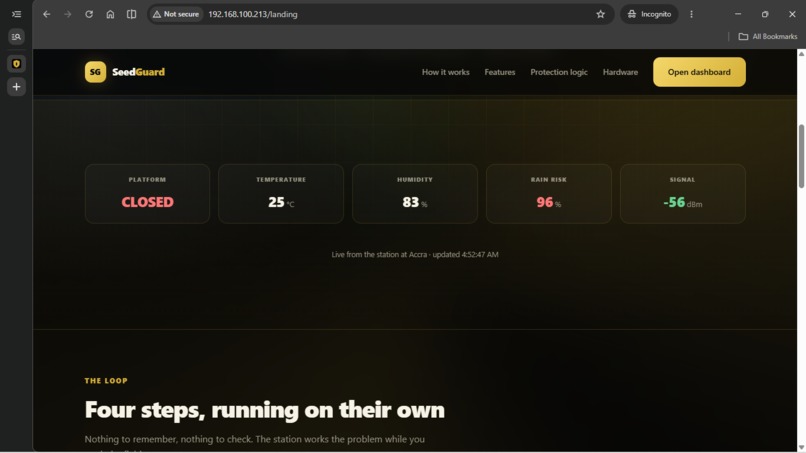Add a new tab with plus icon
Screen dimensions: 806x453
click(16, 87)
